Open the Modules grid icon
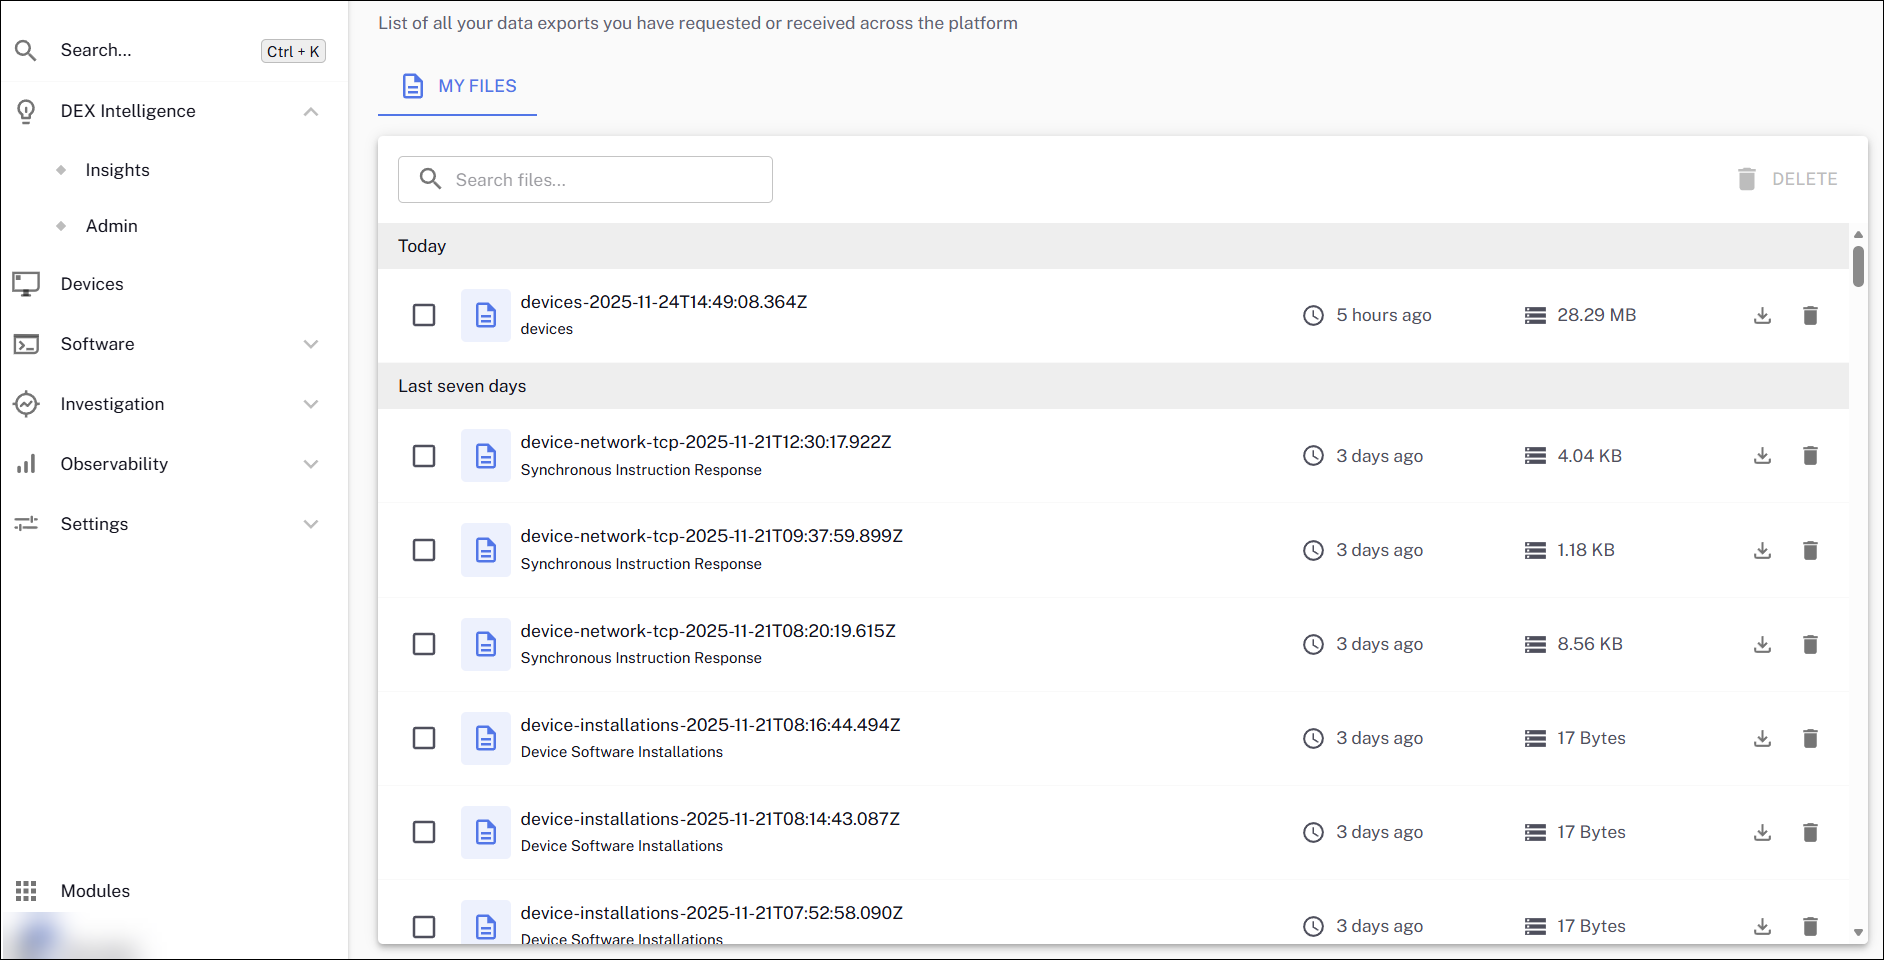Viewport: 1884px width, 960px height. tap(26, 891)
